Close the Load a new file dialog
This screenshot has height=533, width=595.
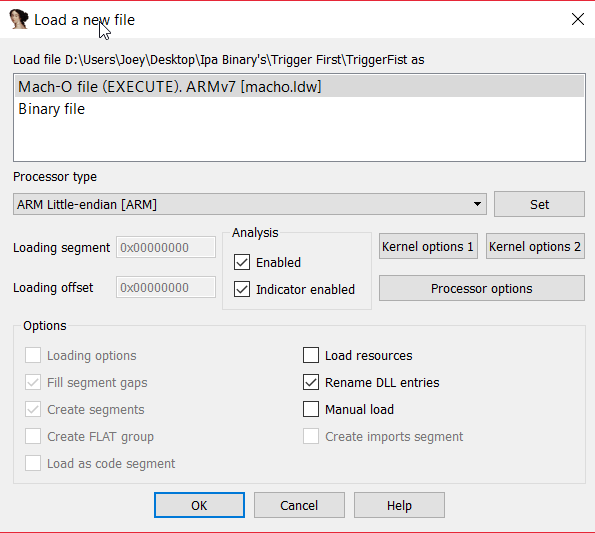[578, 19]
